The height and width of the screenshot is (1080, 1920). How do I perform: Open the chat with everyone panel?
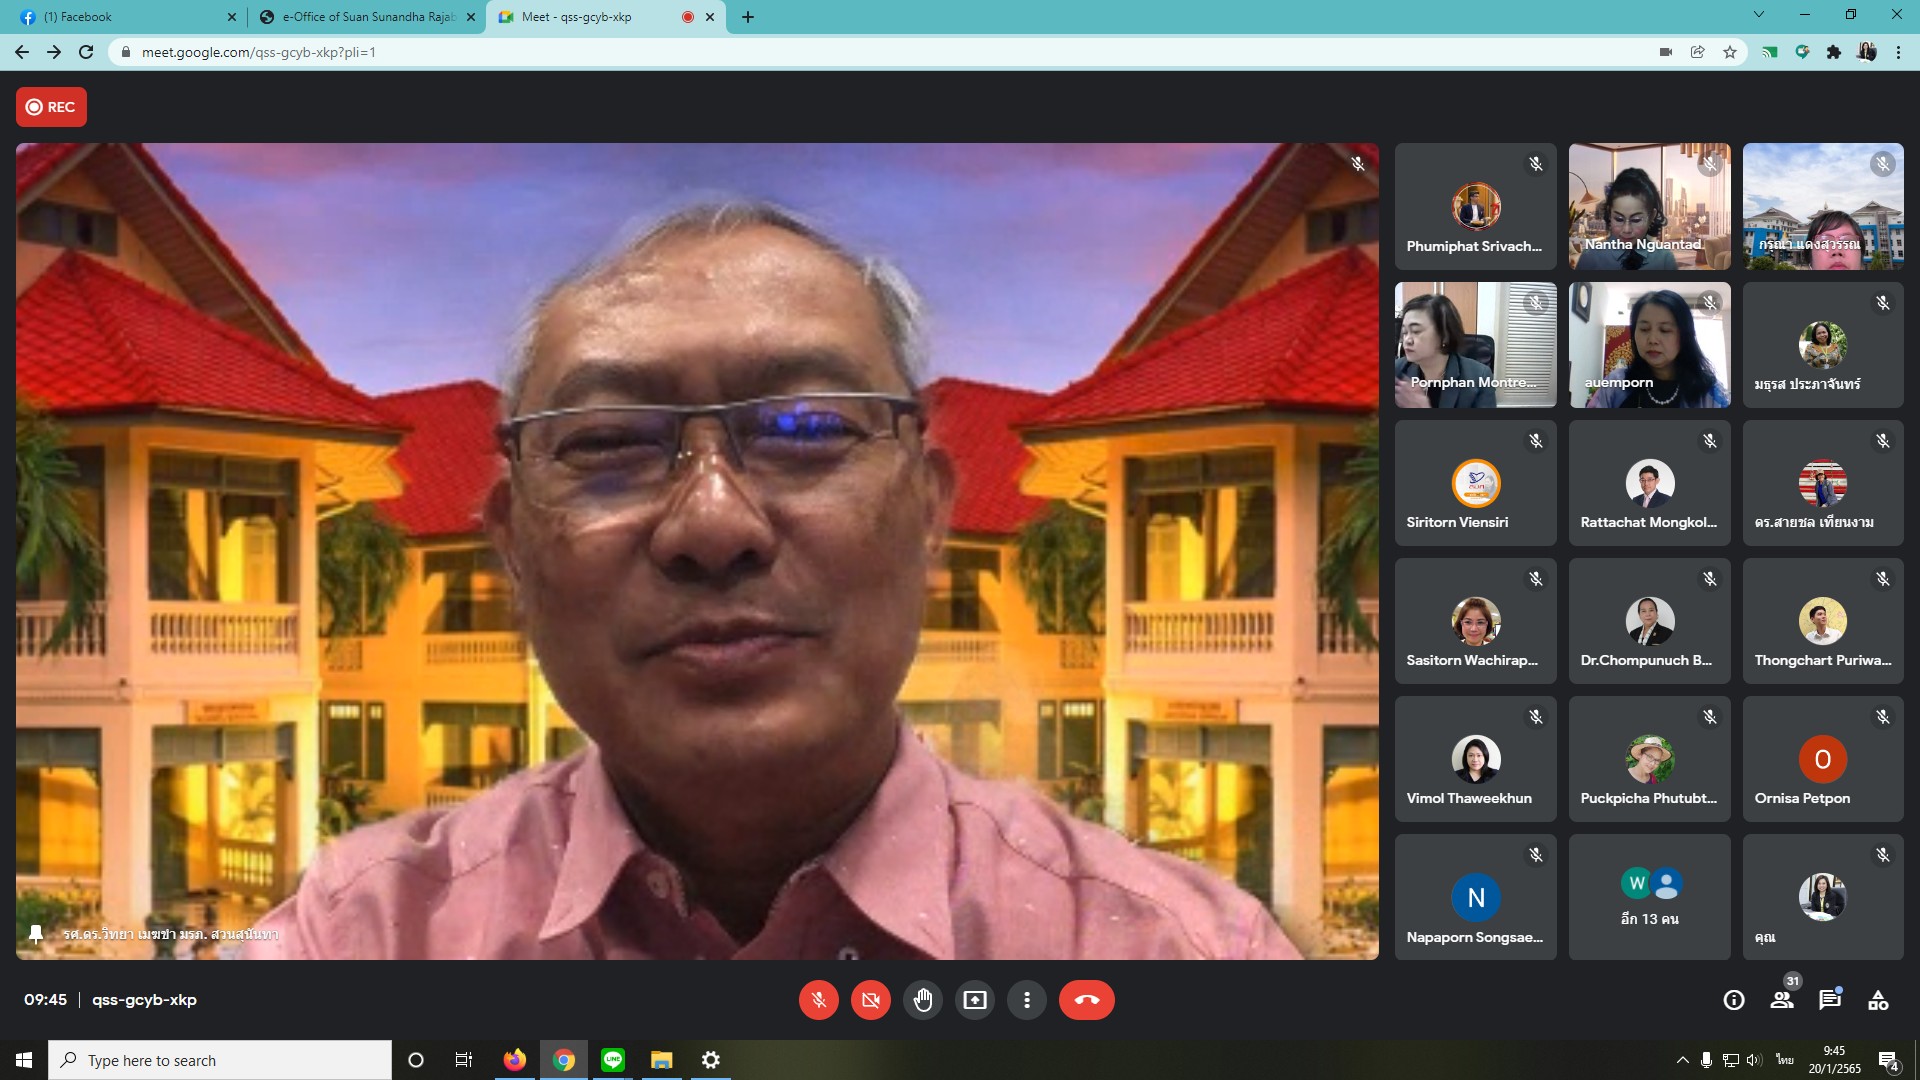point(1830,1000)
